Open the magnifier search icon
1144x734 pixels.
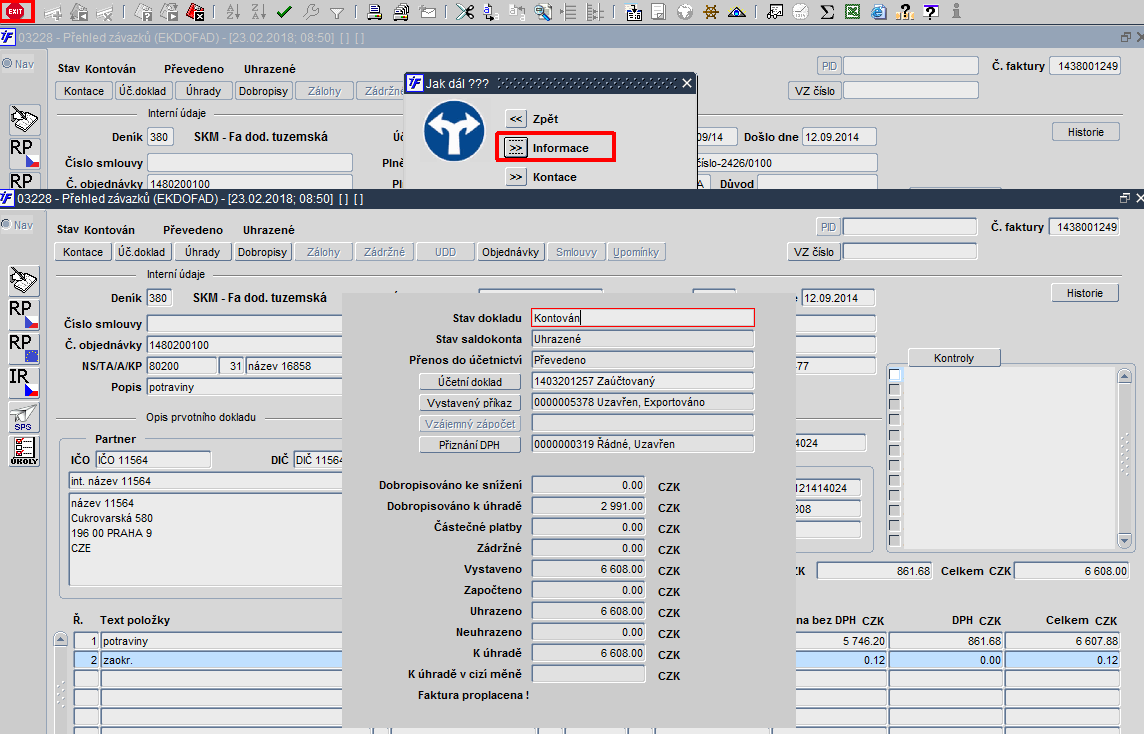coord(543,11)
